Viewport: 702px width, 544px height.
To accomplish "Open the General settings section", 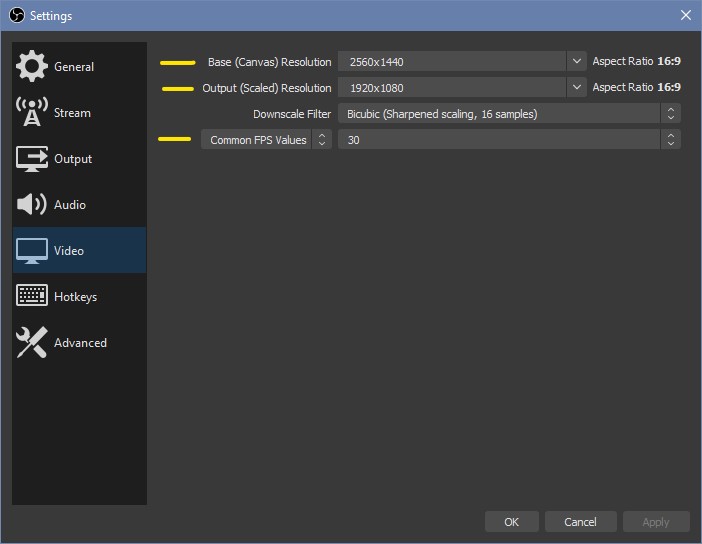I will click(x=79, y=66).
